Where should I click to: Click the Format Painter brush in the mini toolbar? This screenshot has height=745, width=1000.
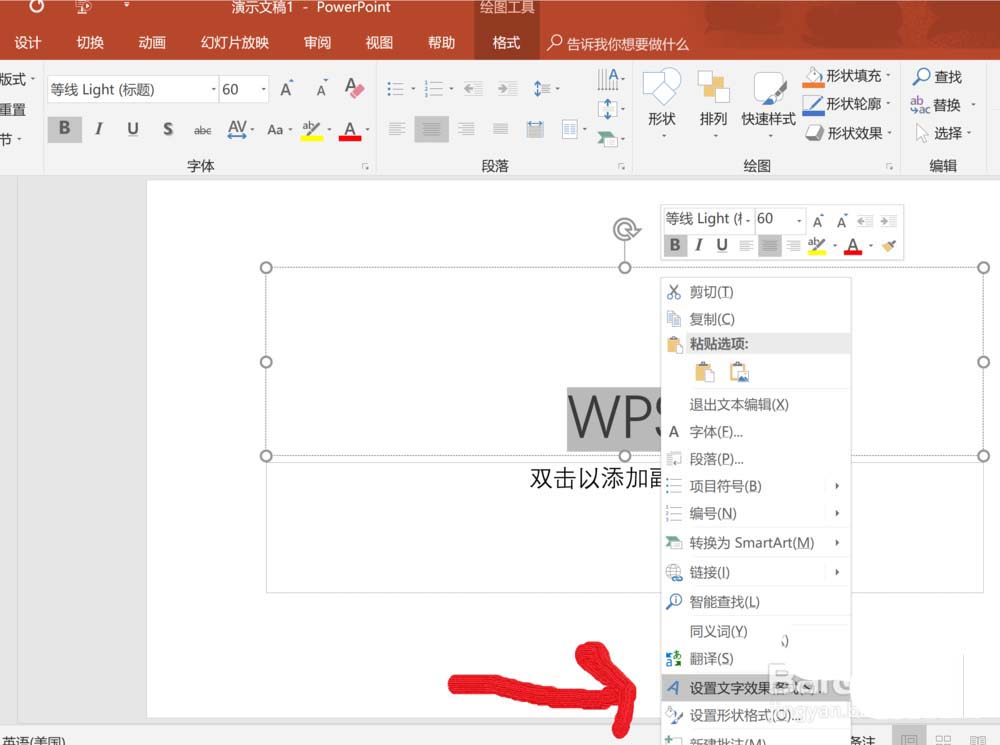point(889,246)
